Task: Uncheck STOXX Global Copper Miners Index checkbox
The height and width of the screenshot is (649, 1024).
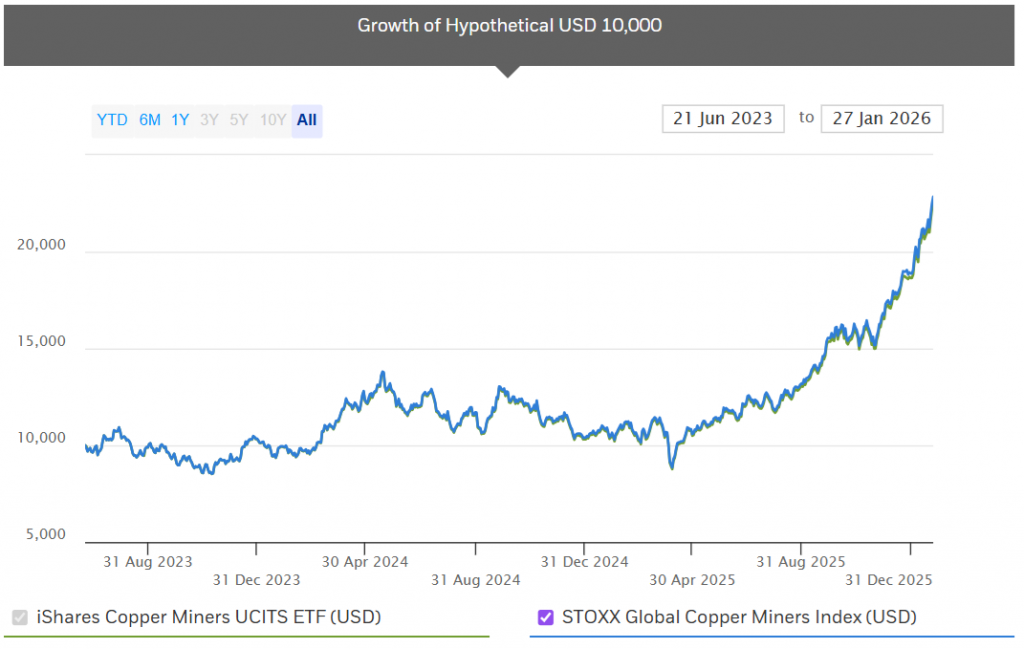Action: tap(546, 617)
